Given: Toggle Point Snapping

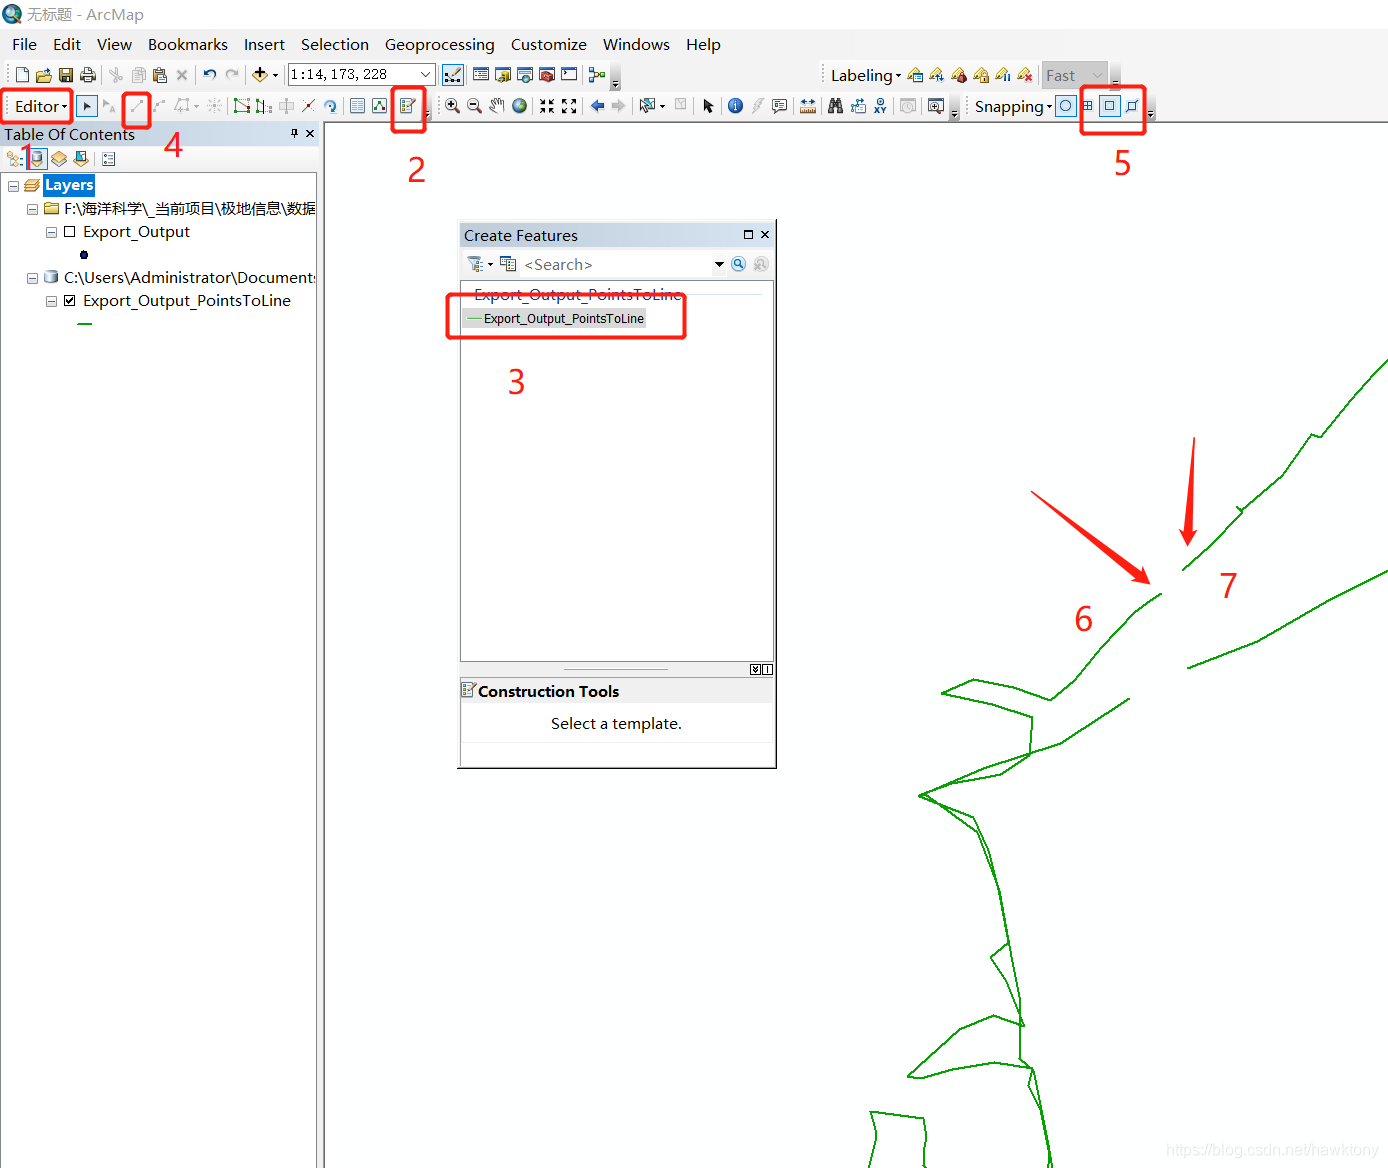Looking at the screenshot, I should pos(1066,106).
